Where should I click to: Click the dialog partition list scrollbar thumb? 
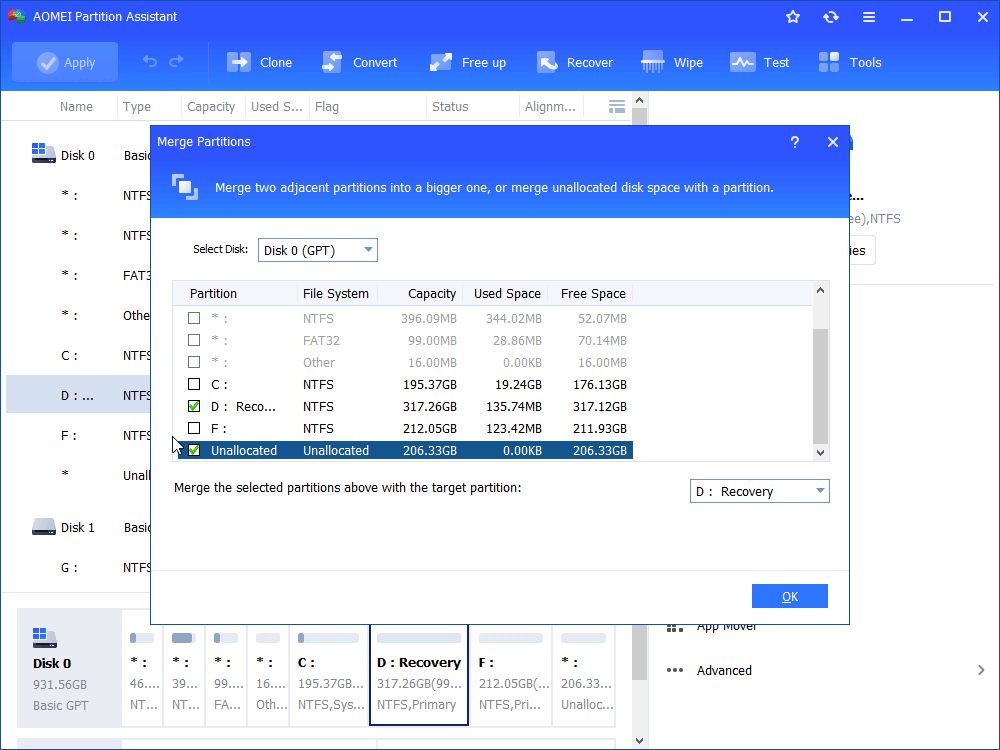821,386
